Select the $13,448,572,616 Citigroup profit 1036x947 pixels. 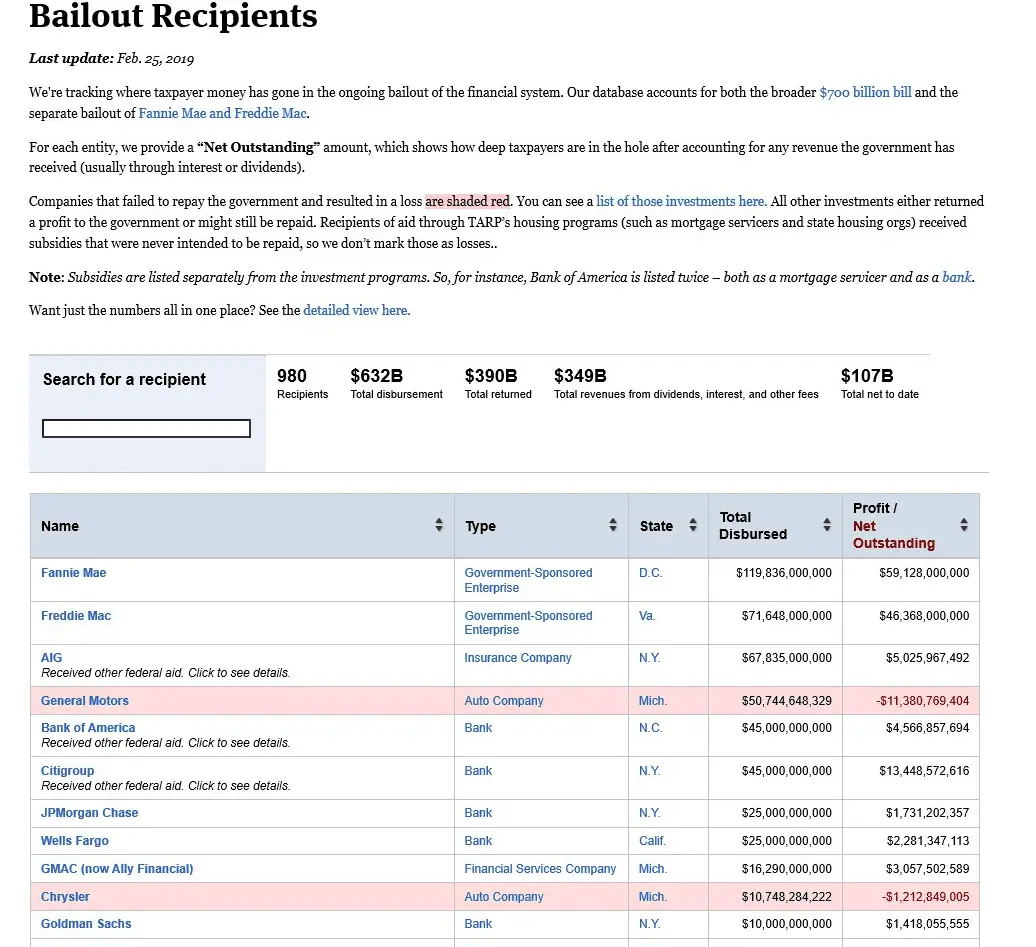click(x=924, y=771)
